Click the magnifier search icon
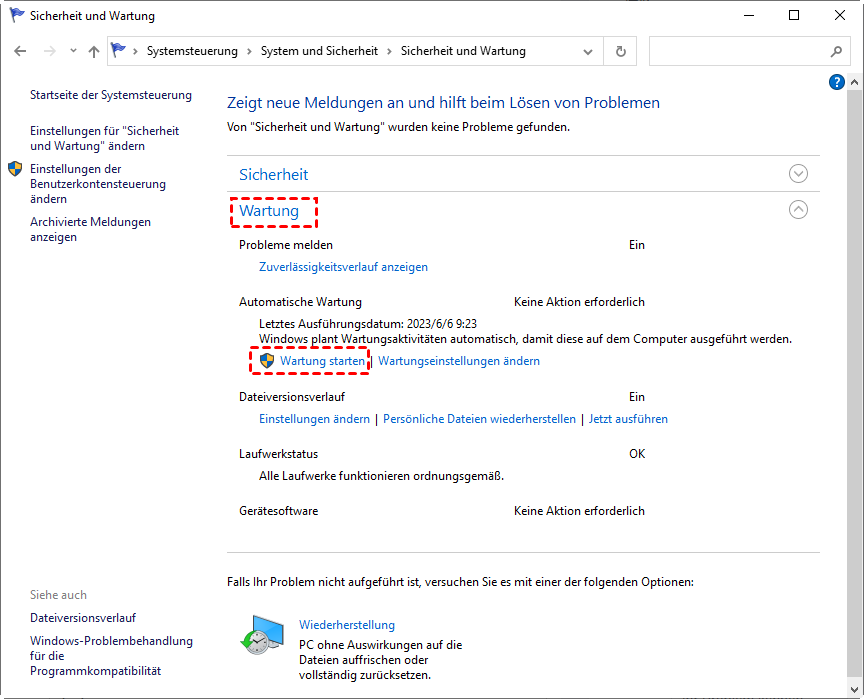864x699 pixels. (x=836, y=51)
